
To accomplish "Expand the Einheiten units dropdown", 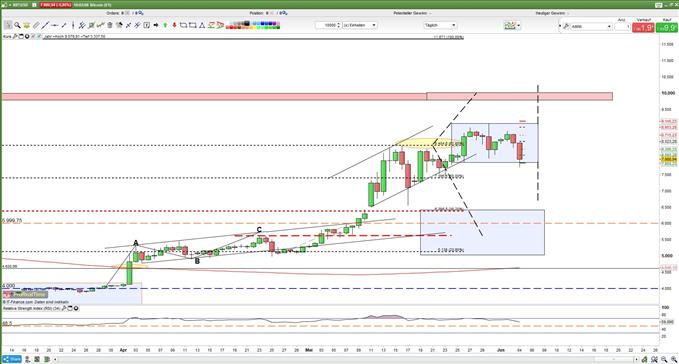I will click(x=360, y=26).
